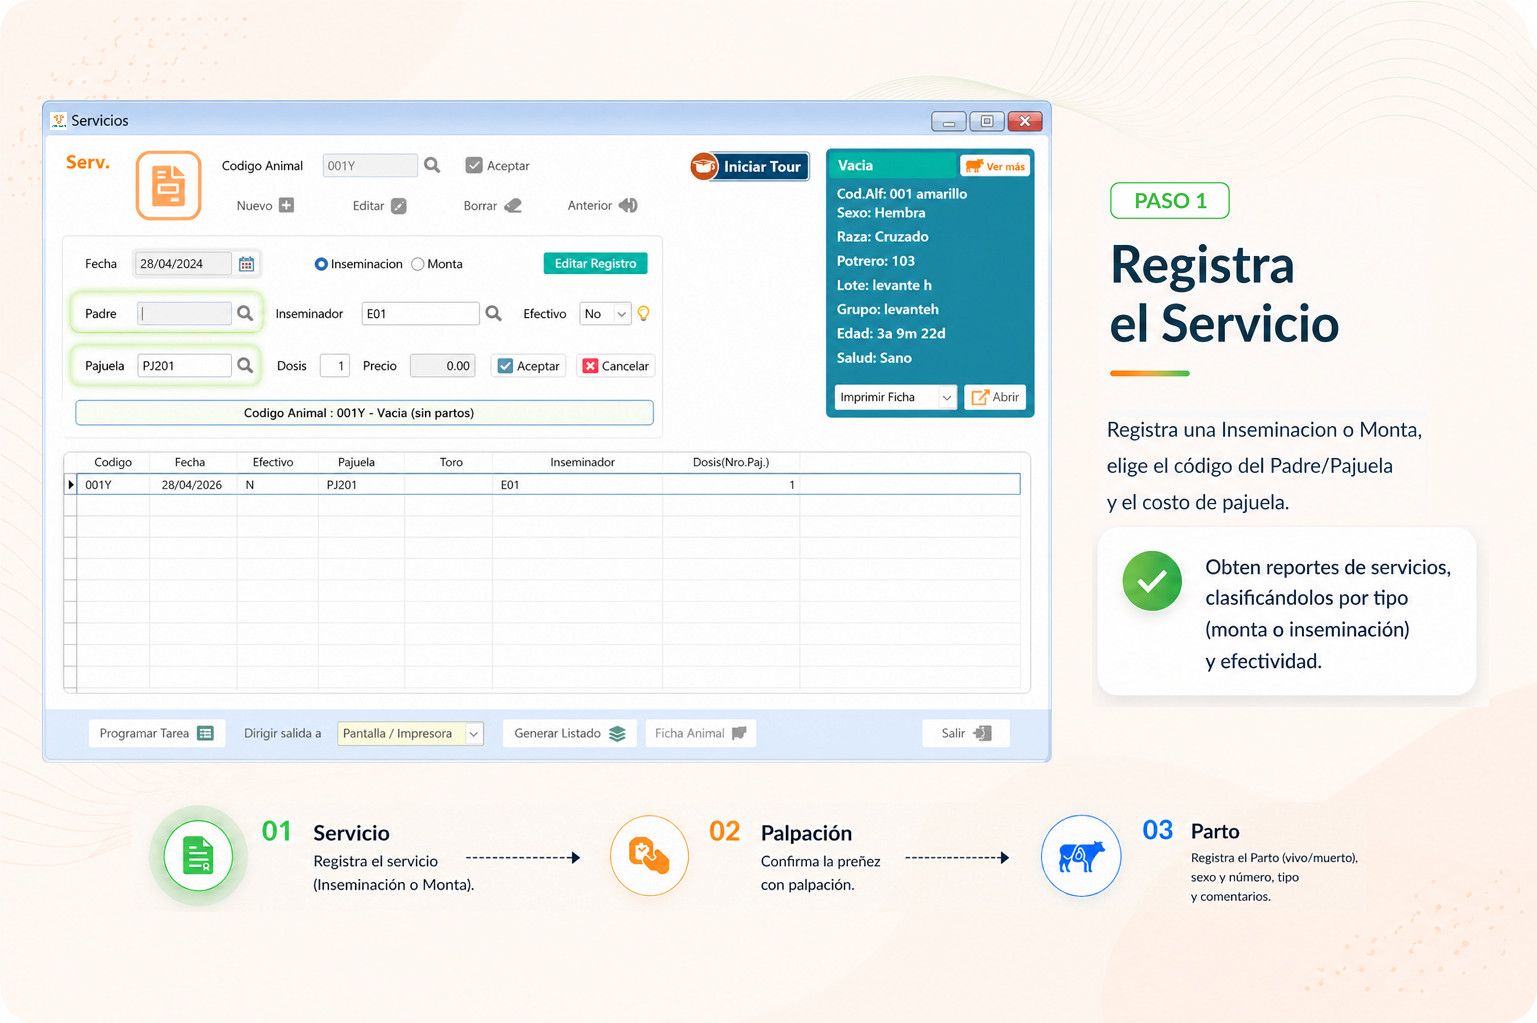Toggle the Aceptar checkbox near Codigo Animal
Screen dimensions: 1537x1023
click(x=474, y=165)
